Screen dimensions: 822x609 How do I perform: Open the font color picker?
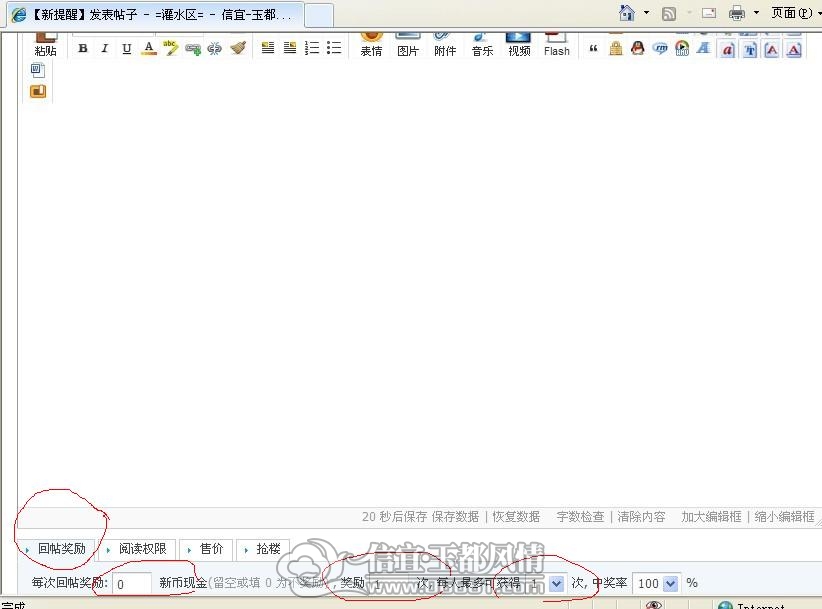(149, 49)
